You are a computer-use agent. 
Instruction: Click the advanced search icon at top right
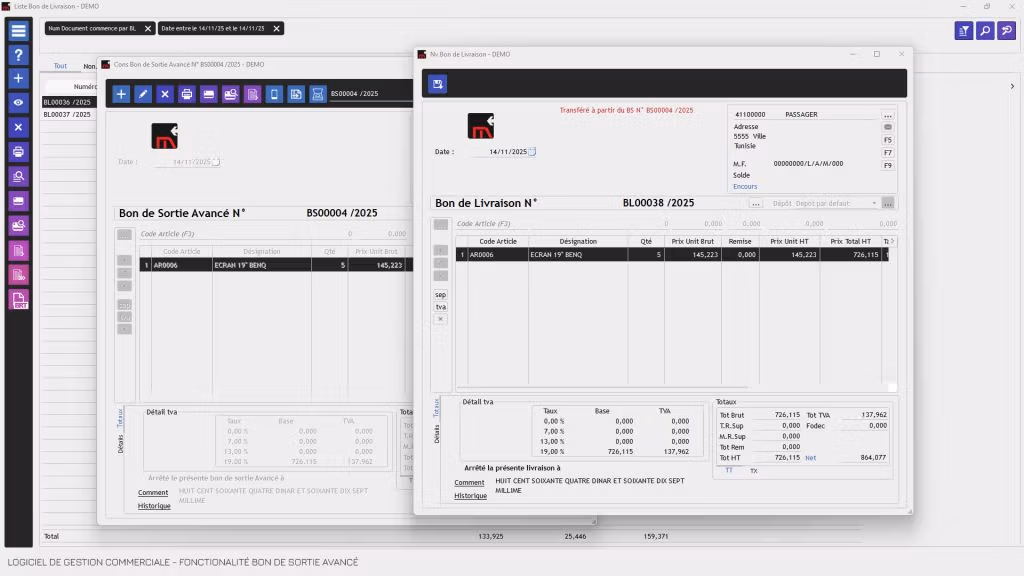[x=1007, y=31]
